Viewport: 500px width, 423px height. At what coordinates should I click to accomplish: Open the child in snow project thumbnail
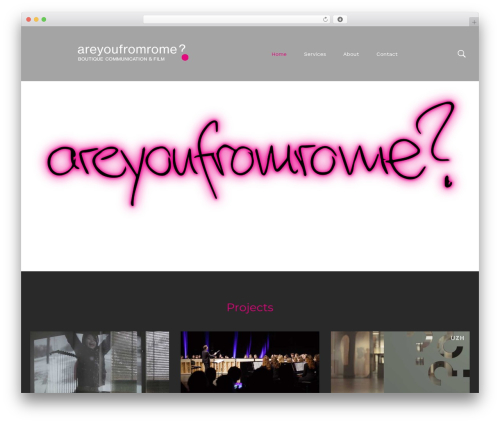point(99,362)
